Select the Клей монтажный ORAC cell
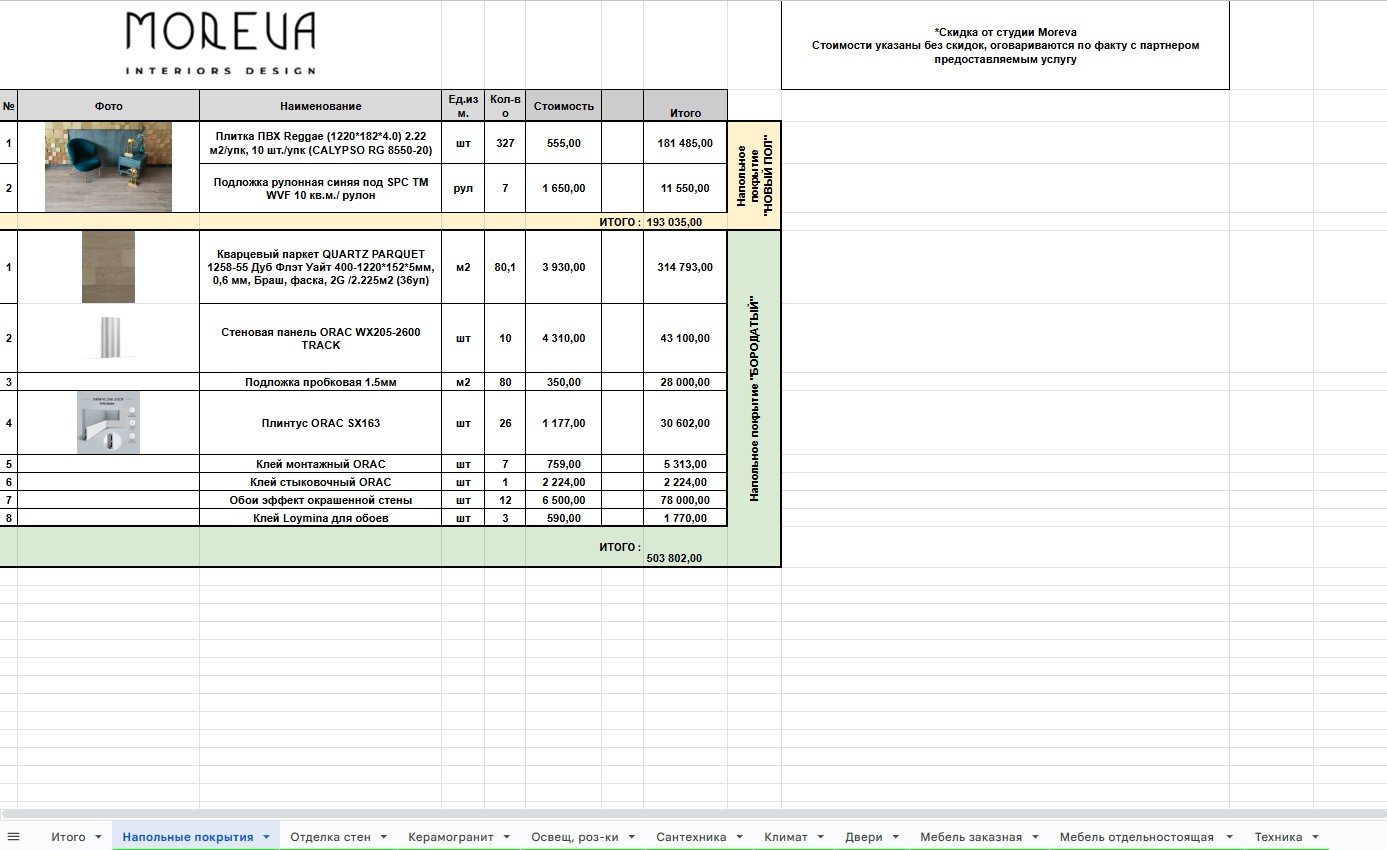The height and width of the screenshot is (850, 1387). coord(320,464)
